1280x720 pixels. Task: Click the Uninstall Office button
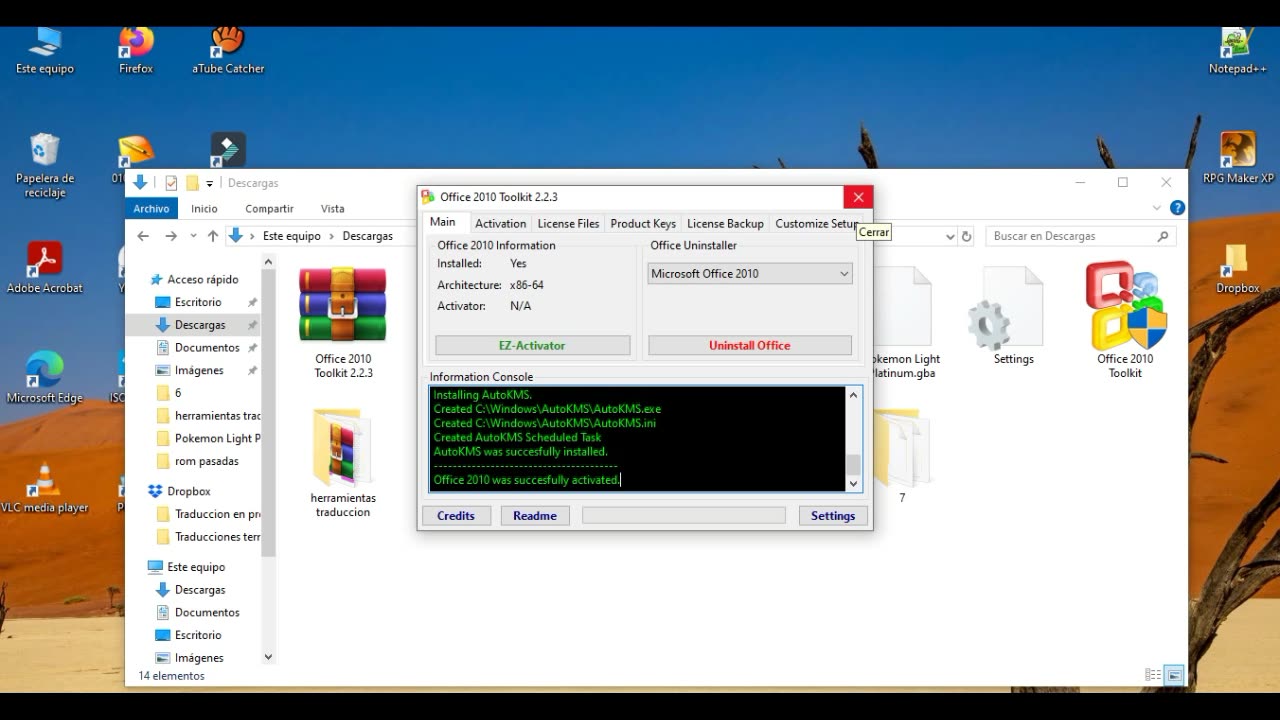tap(750, 345)
